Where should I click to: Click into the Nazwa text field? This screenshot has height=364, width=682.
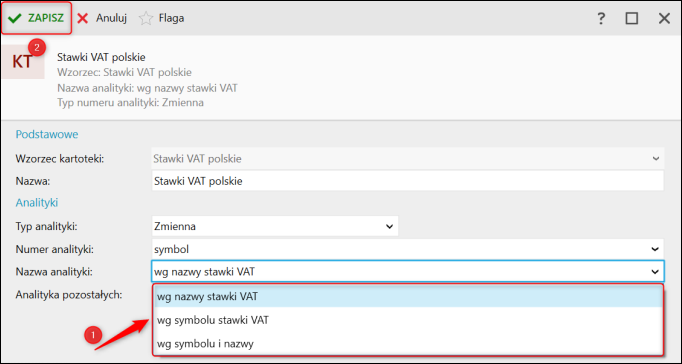point(408,181)
